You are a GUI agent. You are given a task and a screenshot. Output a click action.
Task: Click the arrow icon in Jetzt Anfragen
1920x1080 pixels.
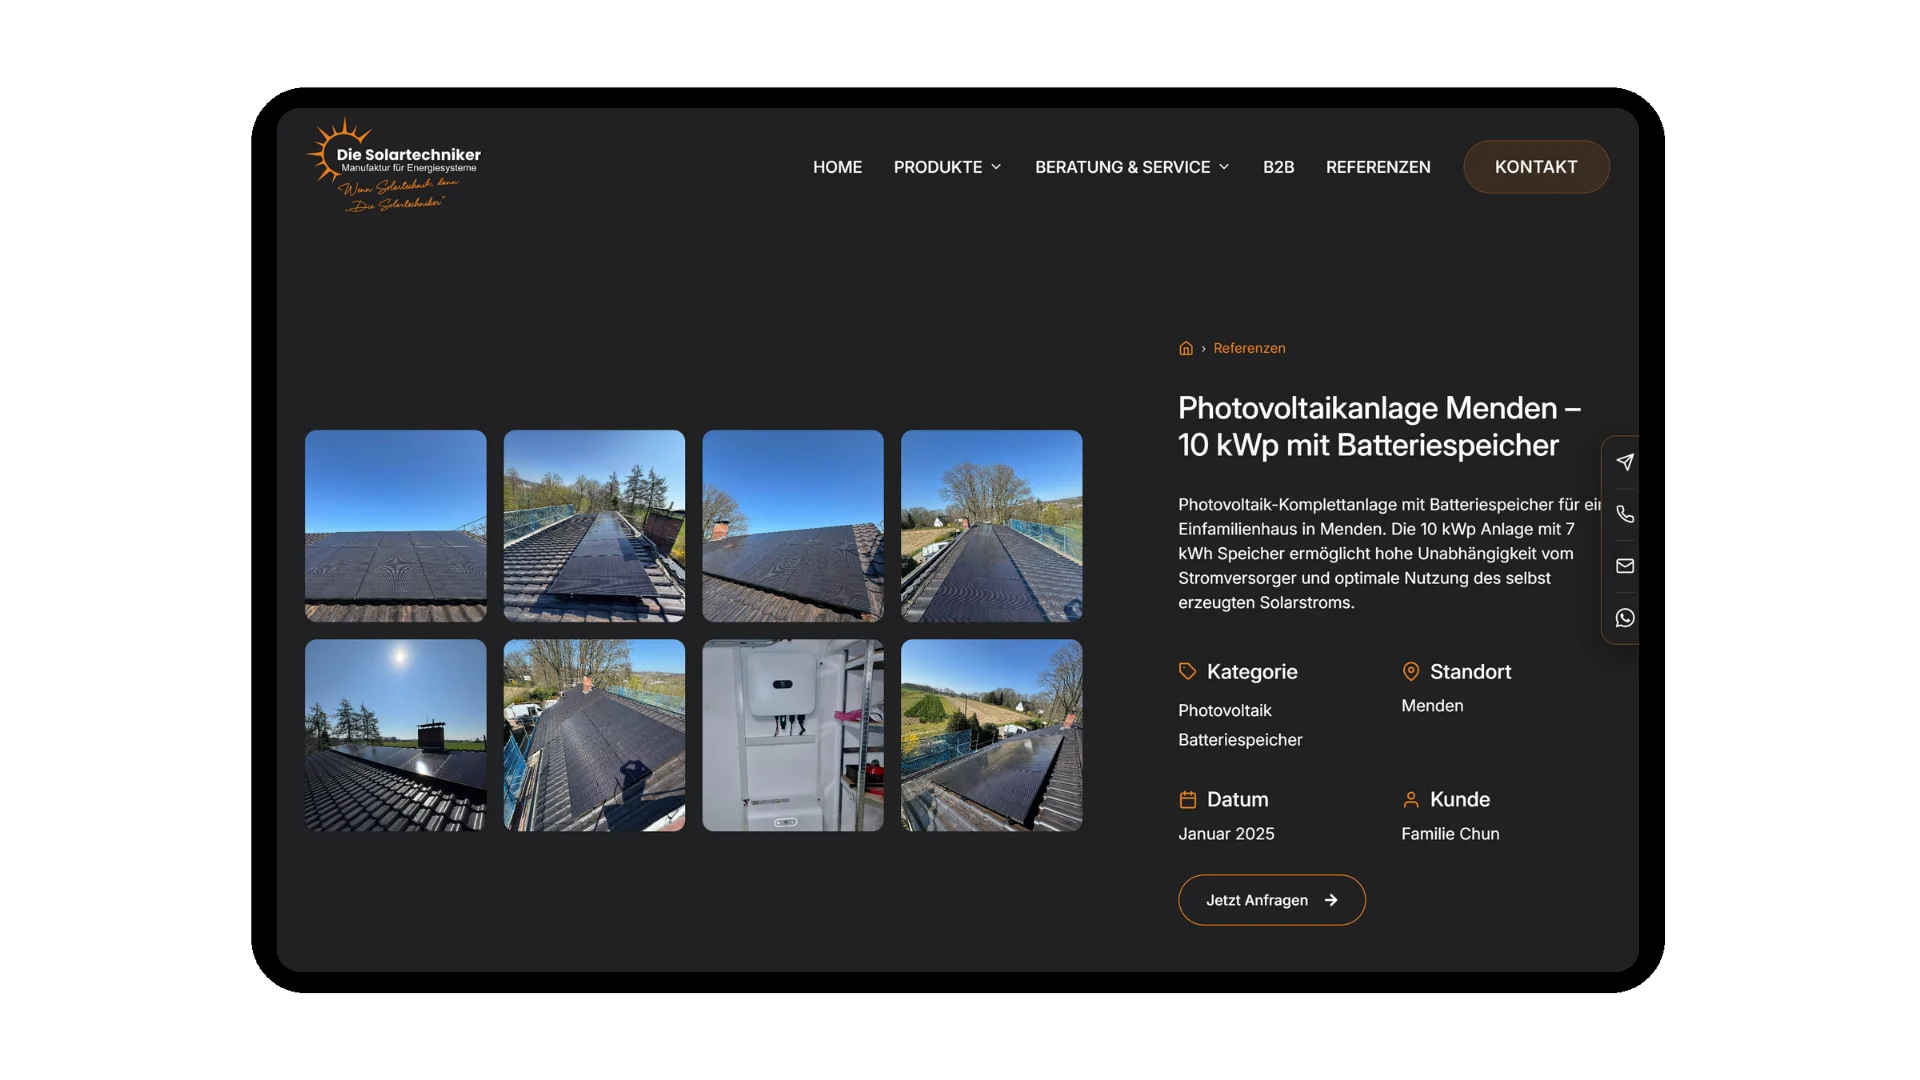pyautogui.click(x=1331, y=900)
